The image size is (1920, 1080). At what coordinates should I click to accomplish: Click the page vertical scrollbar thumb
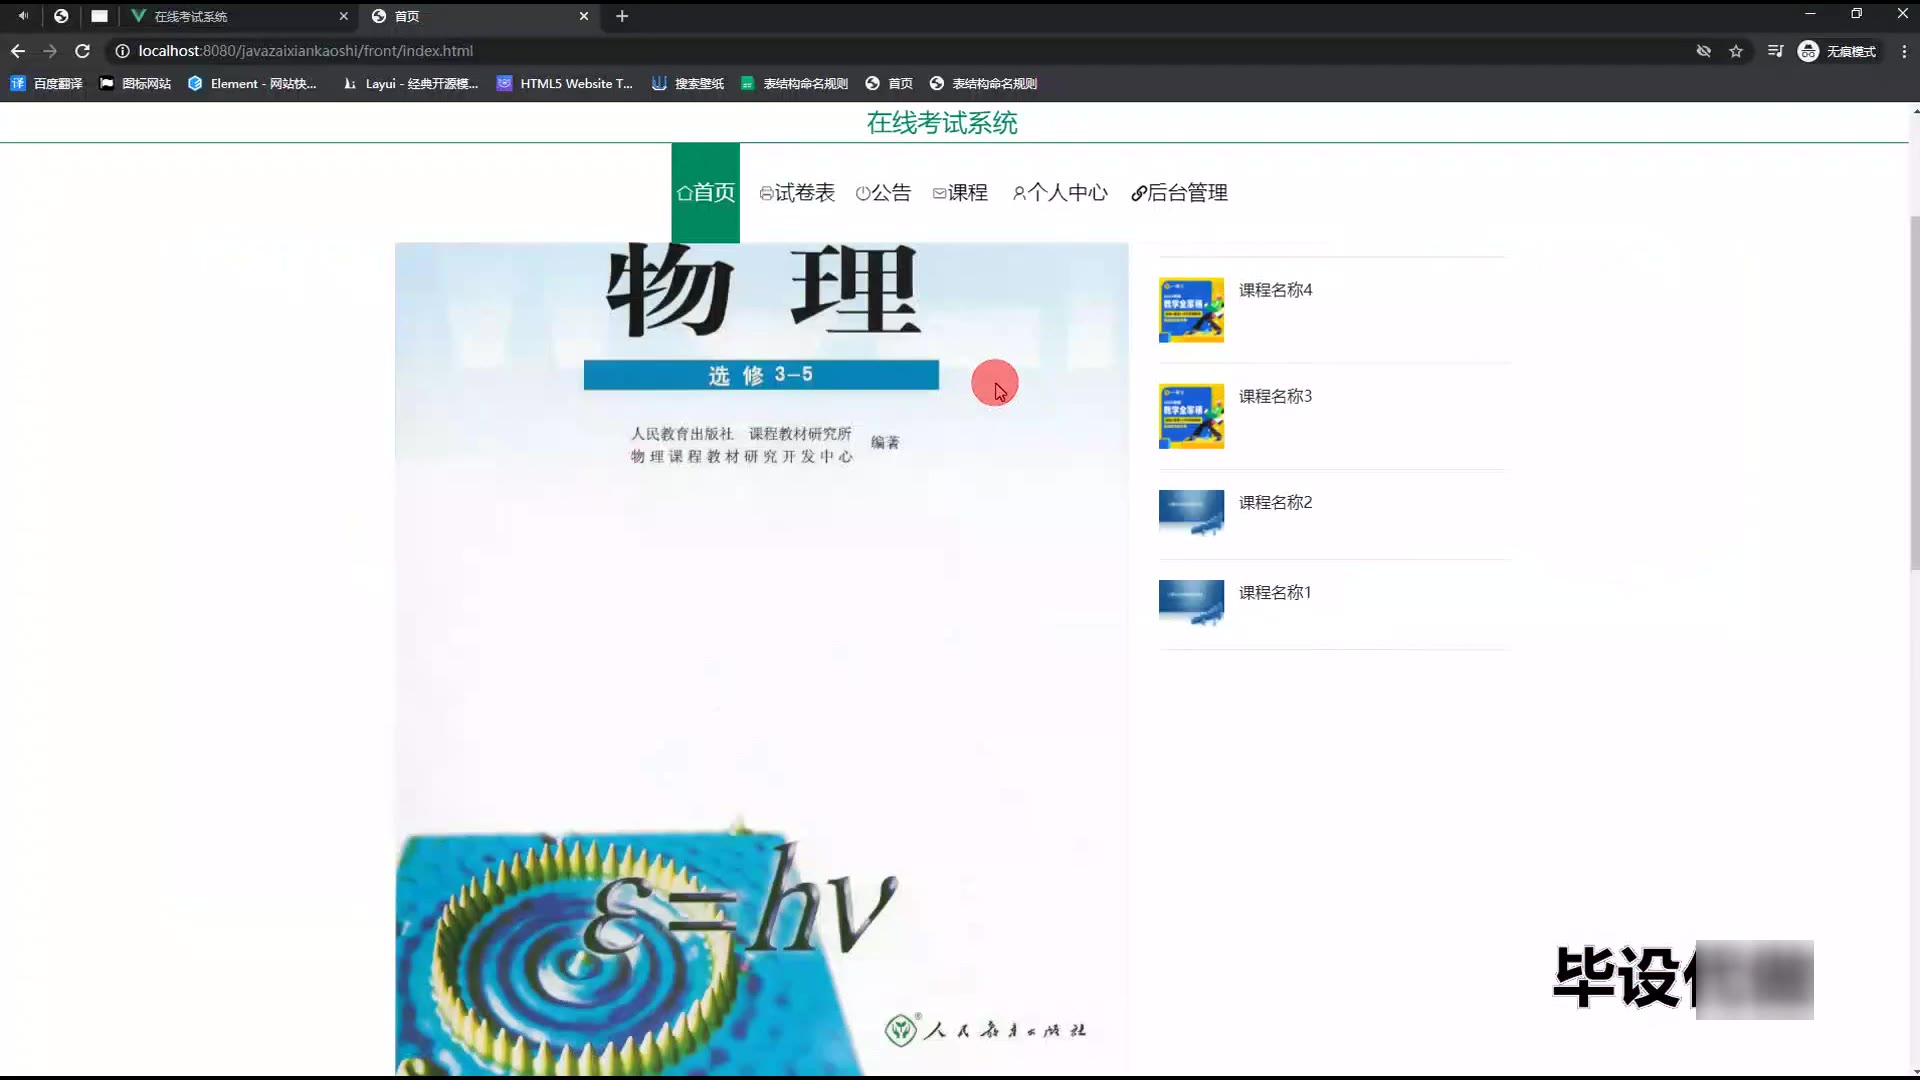click(1914, 392)
